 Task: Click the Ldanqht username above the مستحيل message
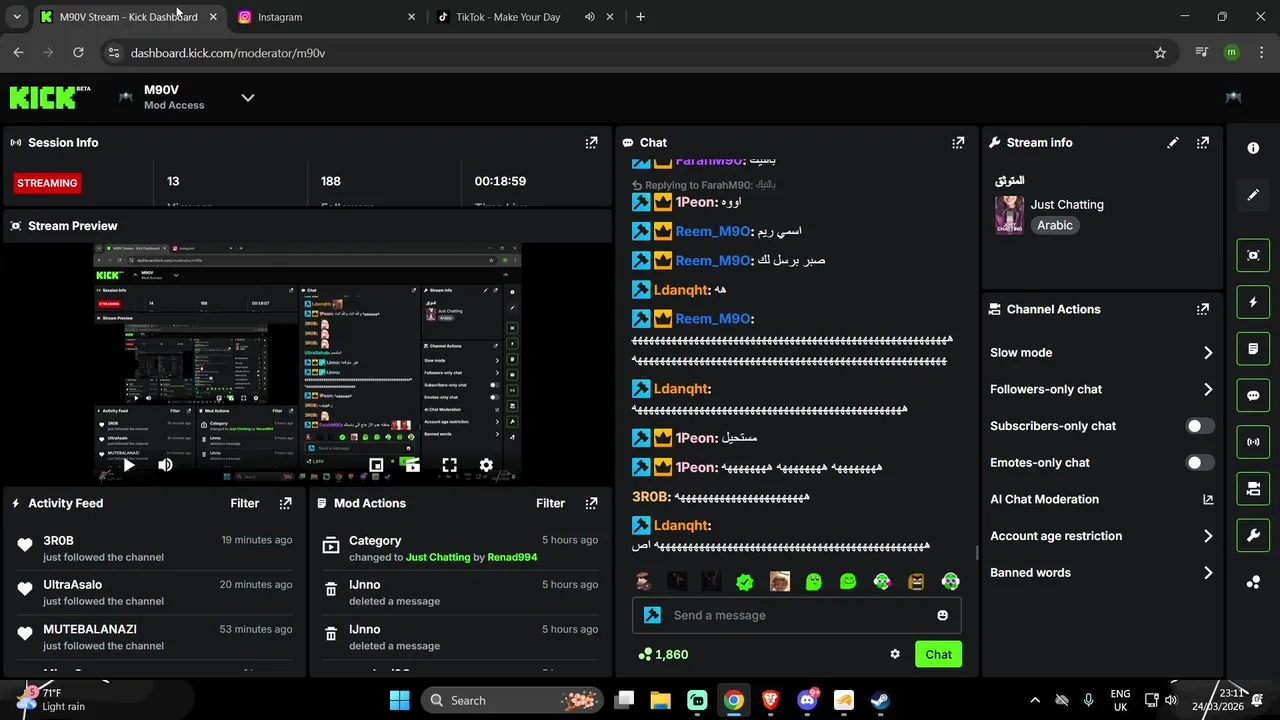(x=682, y=389)
